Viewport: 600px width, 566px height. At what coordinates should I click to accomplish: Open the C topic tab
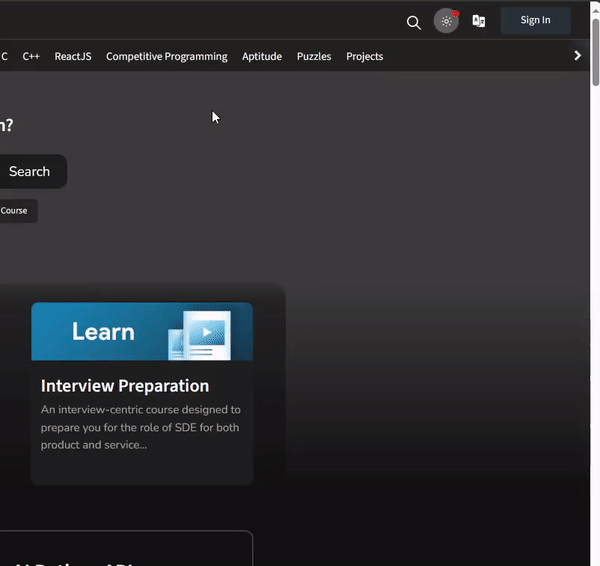pos(4,56)
